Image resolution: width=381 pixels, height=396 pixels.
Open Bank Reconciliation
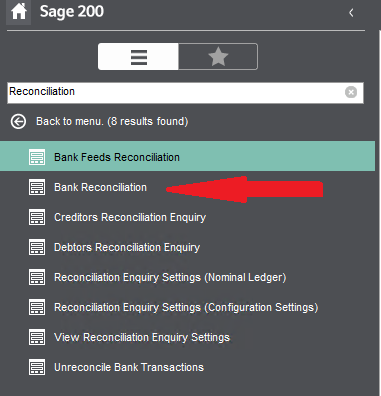(100, 187)
